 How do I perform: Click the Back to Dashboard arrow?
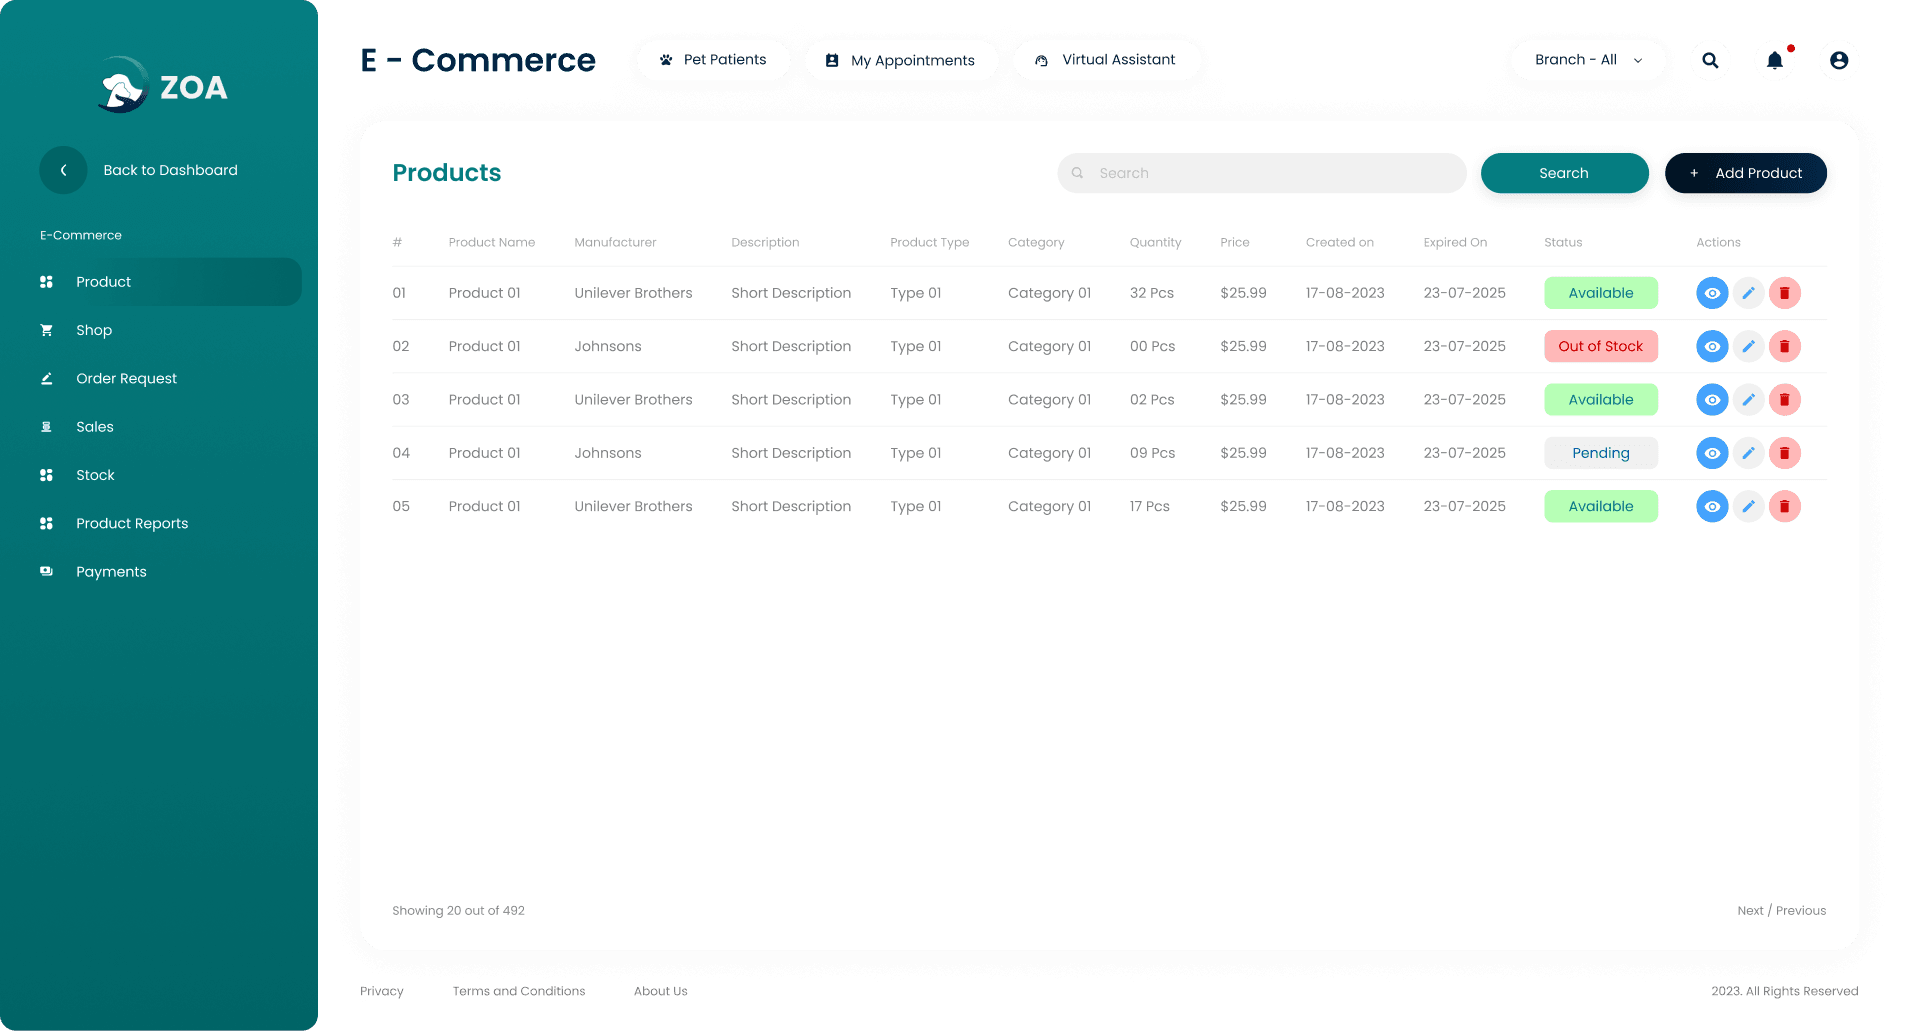(63, 170)
